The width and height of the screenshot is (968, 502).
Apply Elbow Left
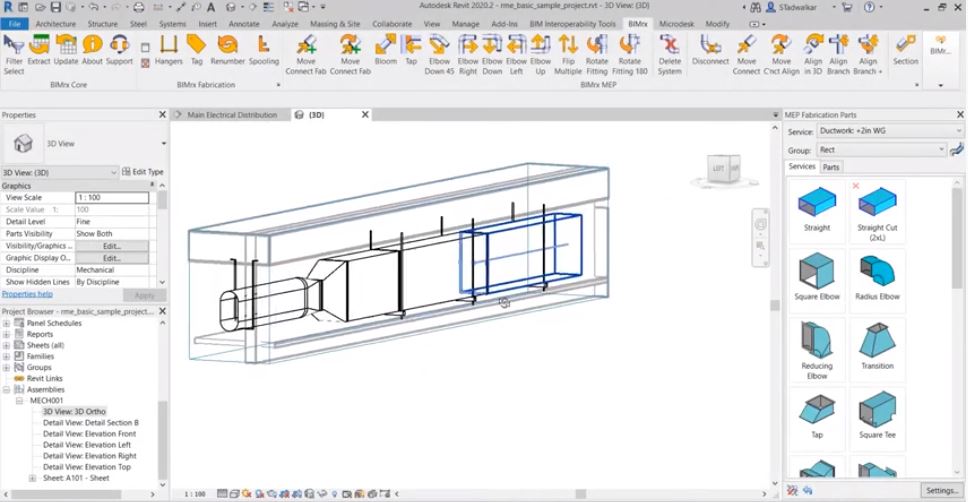click(x=516, y=54)
